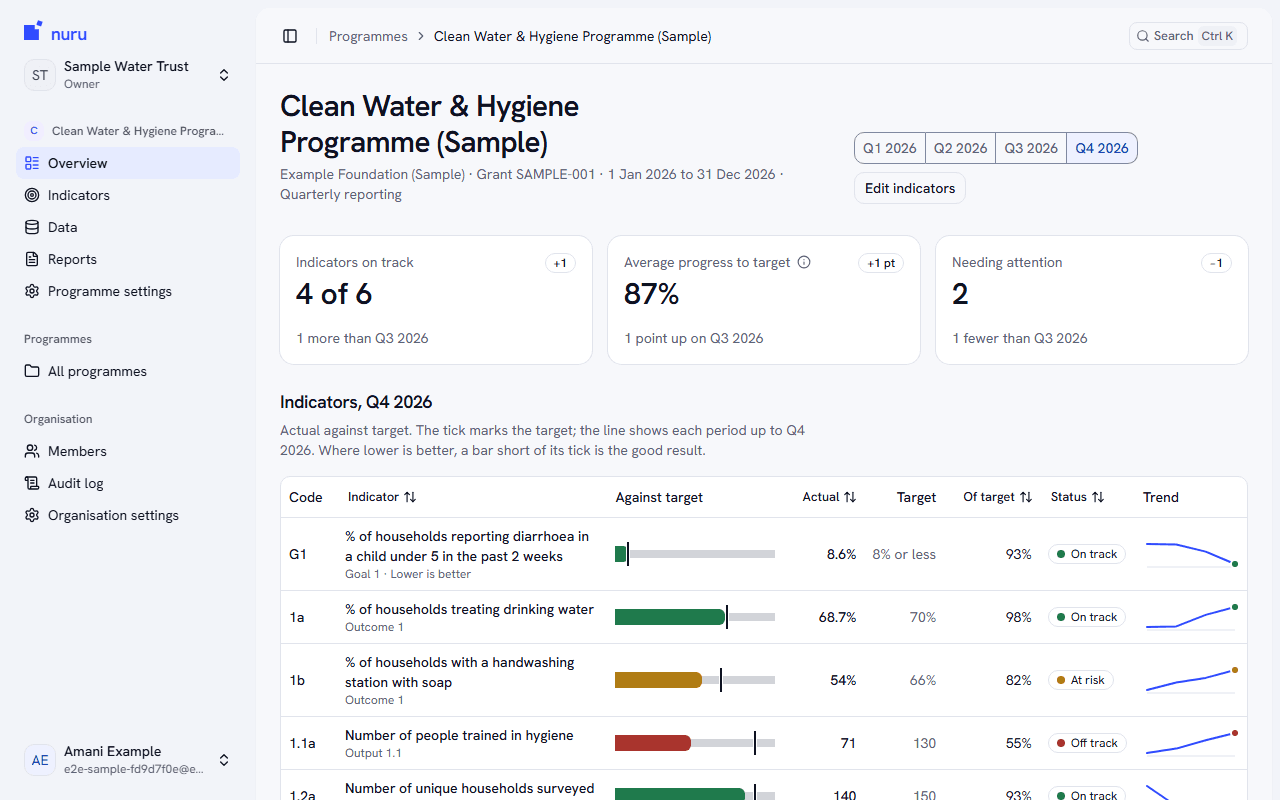Sort by Of target column arrows
Image resolution: width=1280 pixels, height=800 pixels.
coord(1025,497)
